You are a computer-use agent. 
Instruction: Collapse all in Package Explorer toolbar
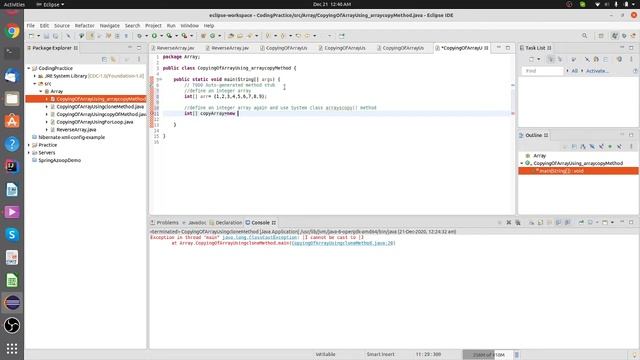pyautogui.click(x=104, y=60)
